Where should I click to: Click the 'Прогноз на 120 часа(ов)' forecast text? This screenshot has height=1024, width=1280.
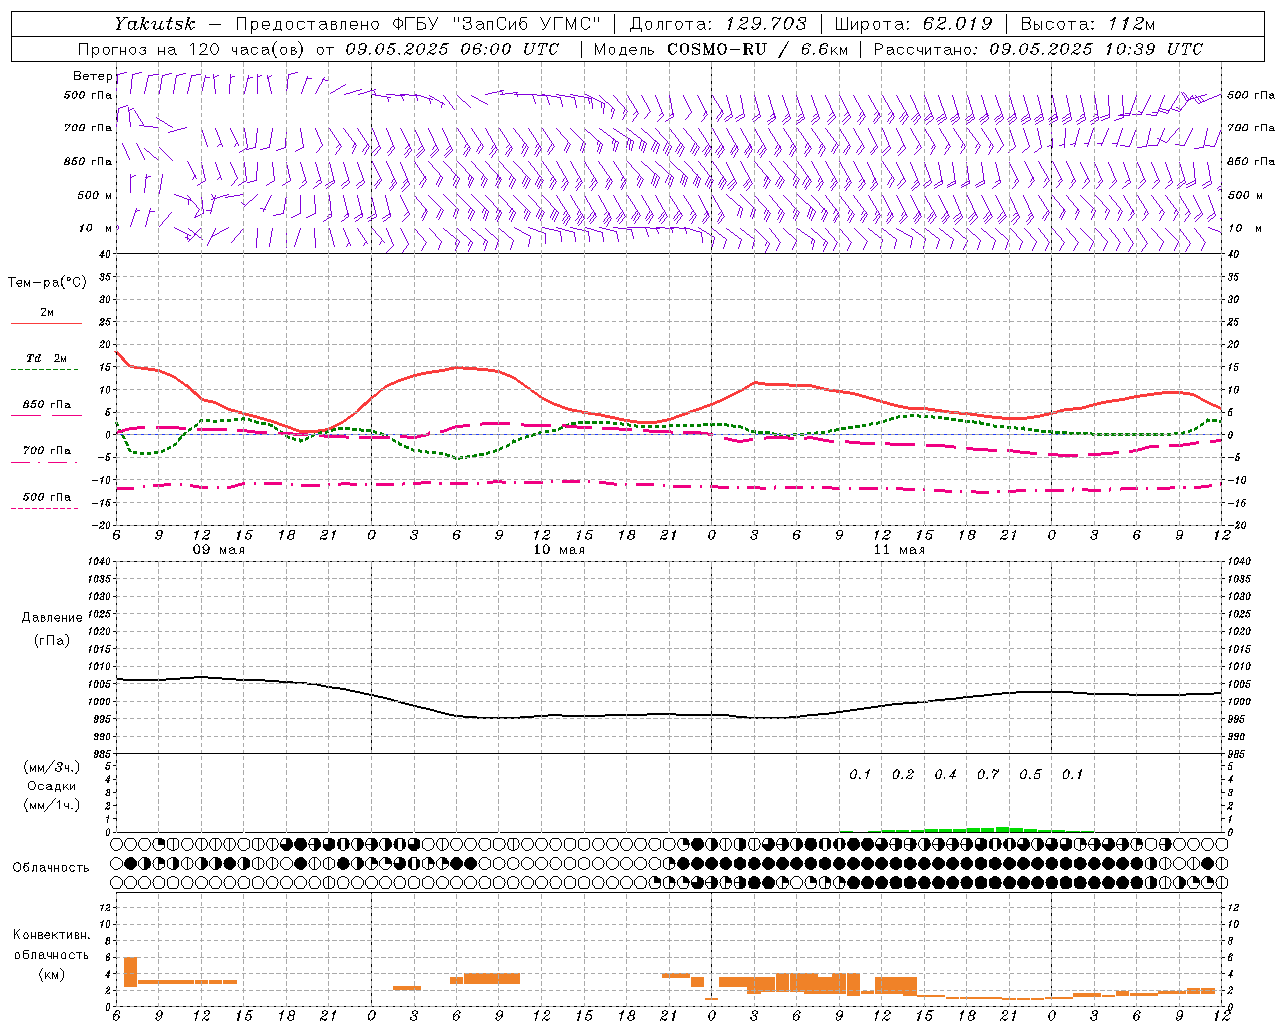192,49
